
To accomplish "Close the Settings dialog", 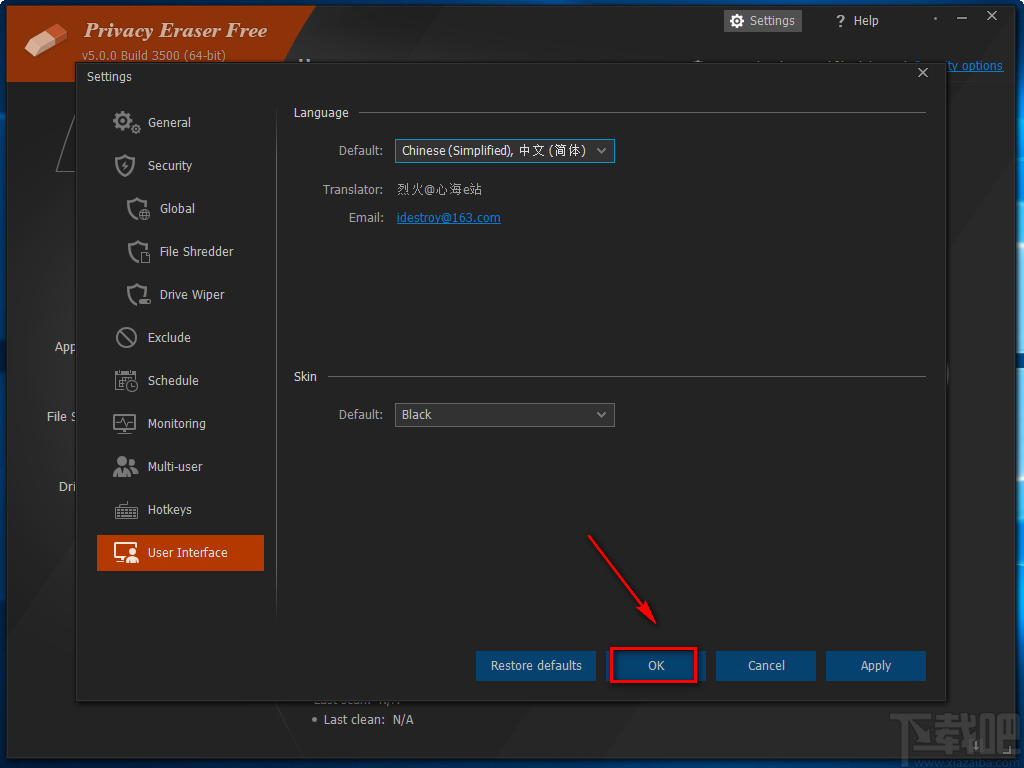I will [x=923, y=72].
